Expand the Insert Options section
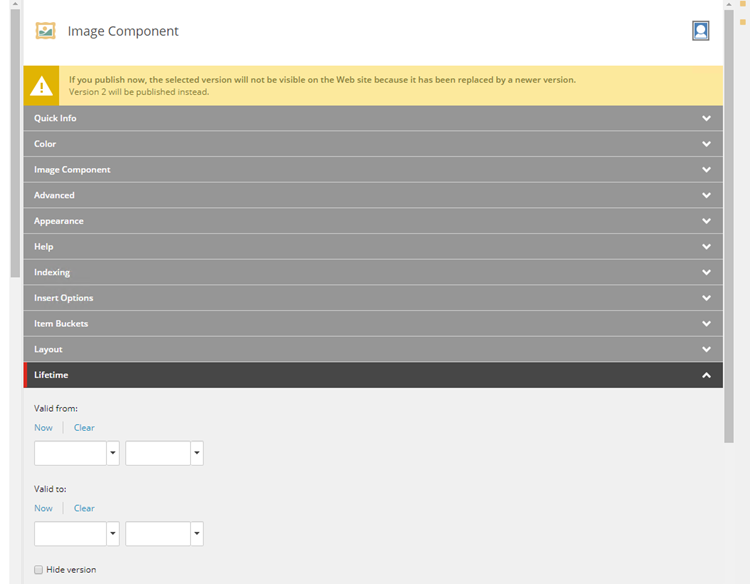 click(373, 298)
